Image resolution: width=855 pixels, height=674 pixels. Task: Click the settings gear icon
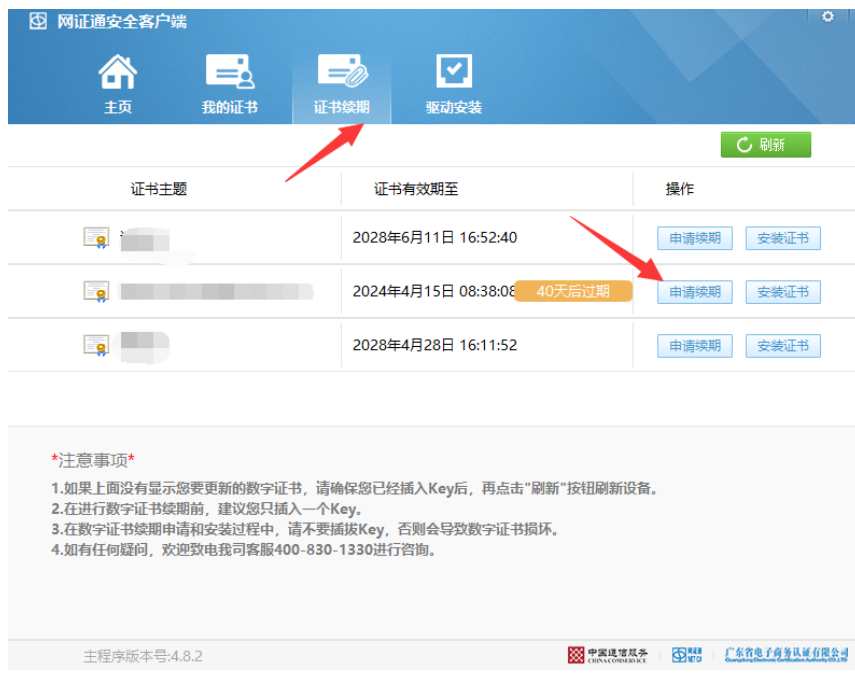[x=827, y=17]
